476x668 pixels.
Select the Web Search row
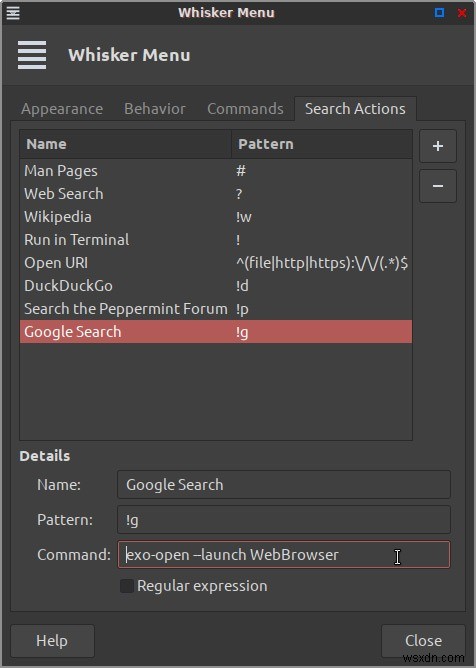click(216, 194)
